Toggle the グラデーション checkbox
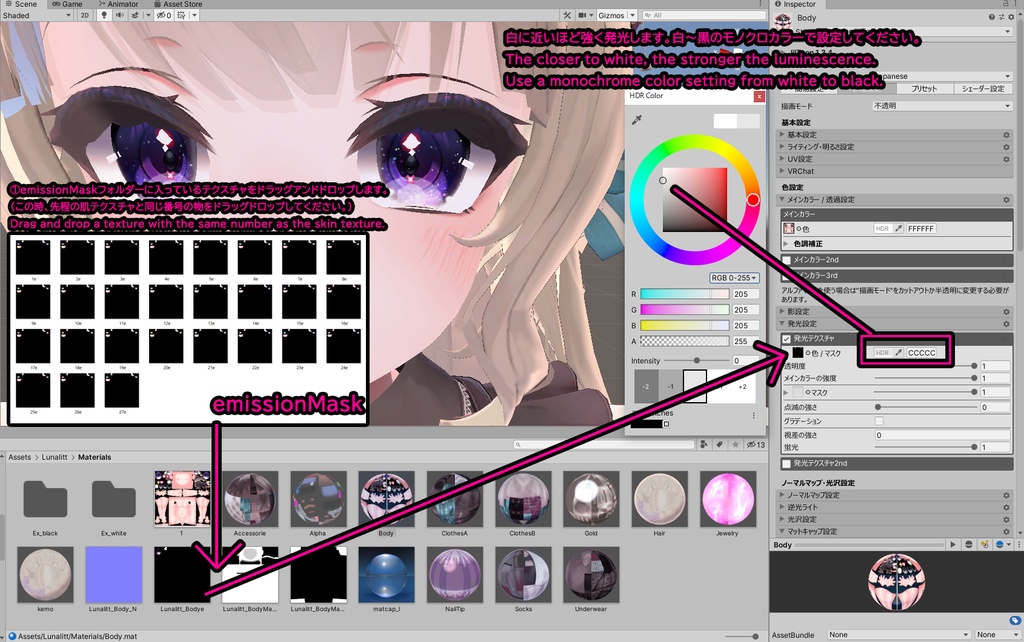 click(x=878, y=421)
